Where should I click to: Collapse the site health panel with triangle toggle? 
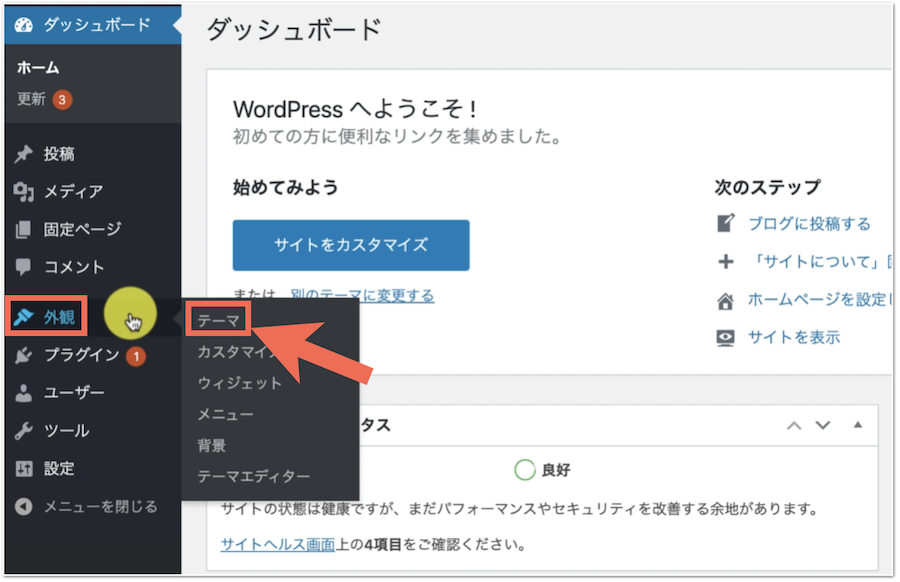click(857, 425)
